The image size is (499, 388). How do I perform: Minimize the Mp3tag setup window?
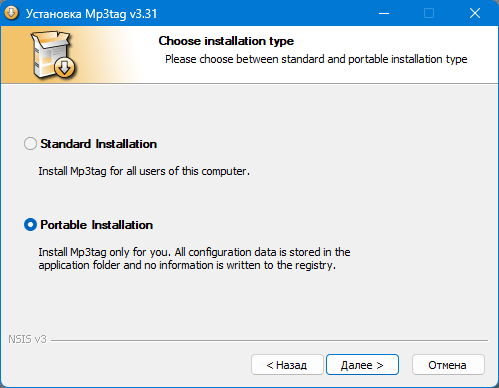coord(384,13)
